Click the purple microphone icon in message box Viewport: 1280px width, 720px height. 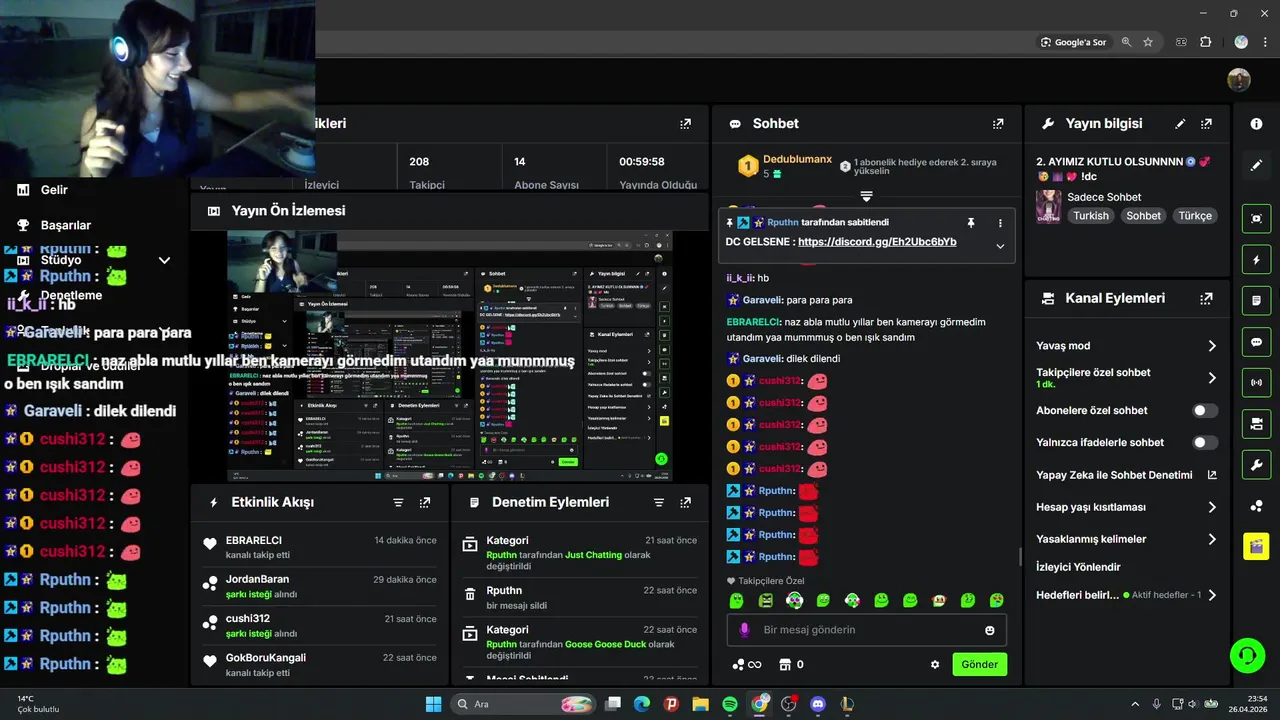pos(744,630)
